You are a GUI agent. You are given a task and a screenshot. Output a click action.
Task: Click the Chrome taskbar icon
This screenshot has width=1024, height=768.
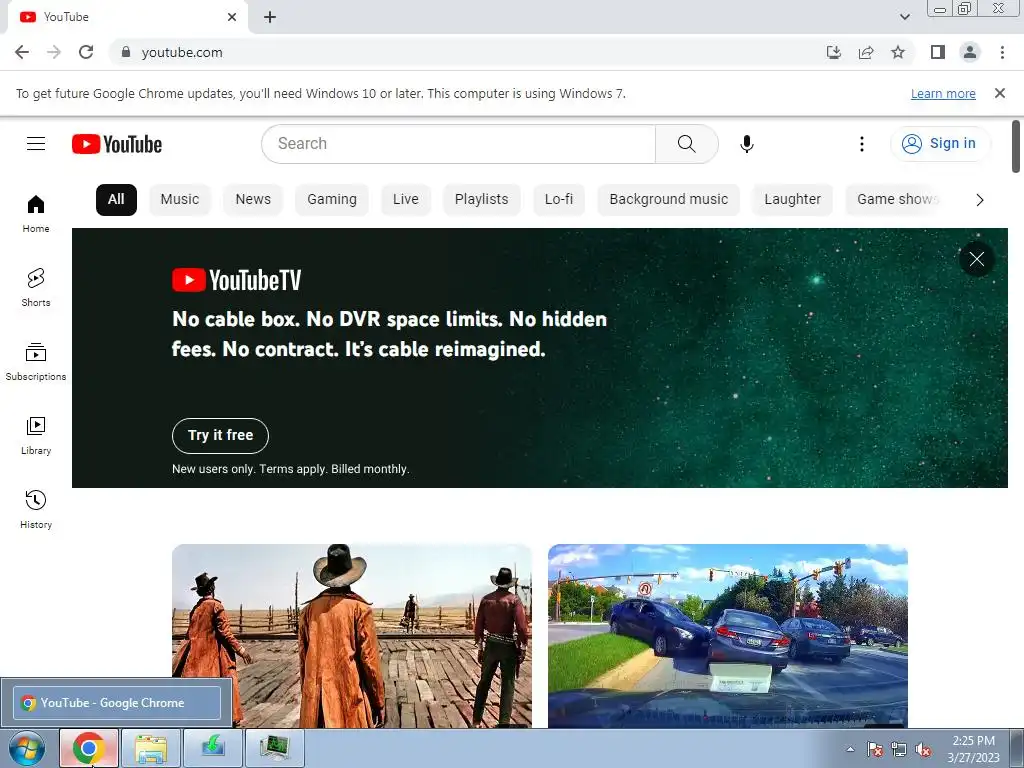tap(89, 748)
